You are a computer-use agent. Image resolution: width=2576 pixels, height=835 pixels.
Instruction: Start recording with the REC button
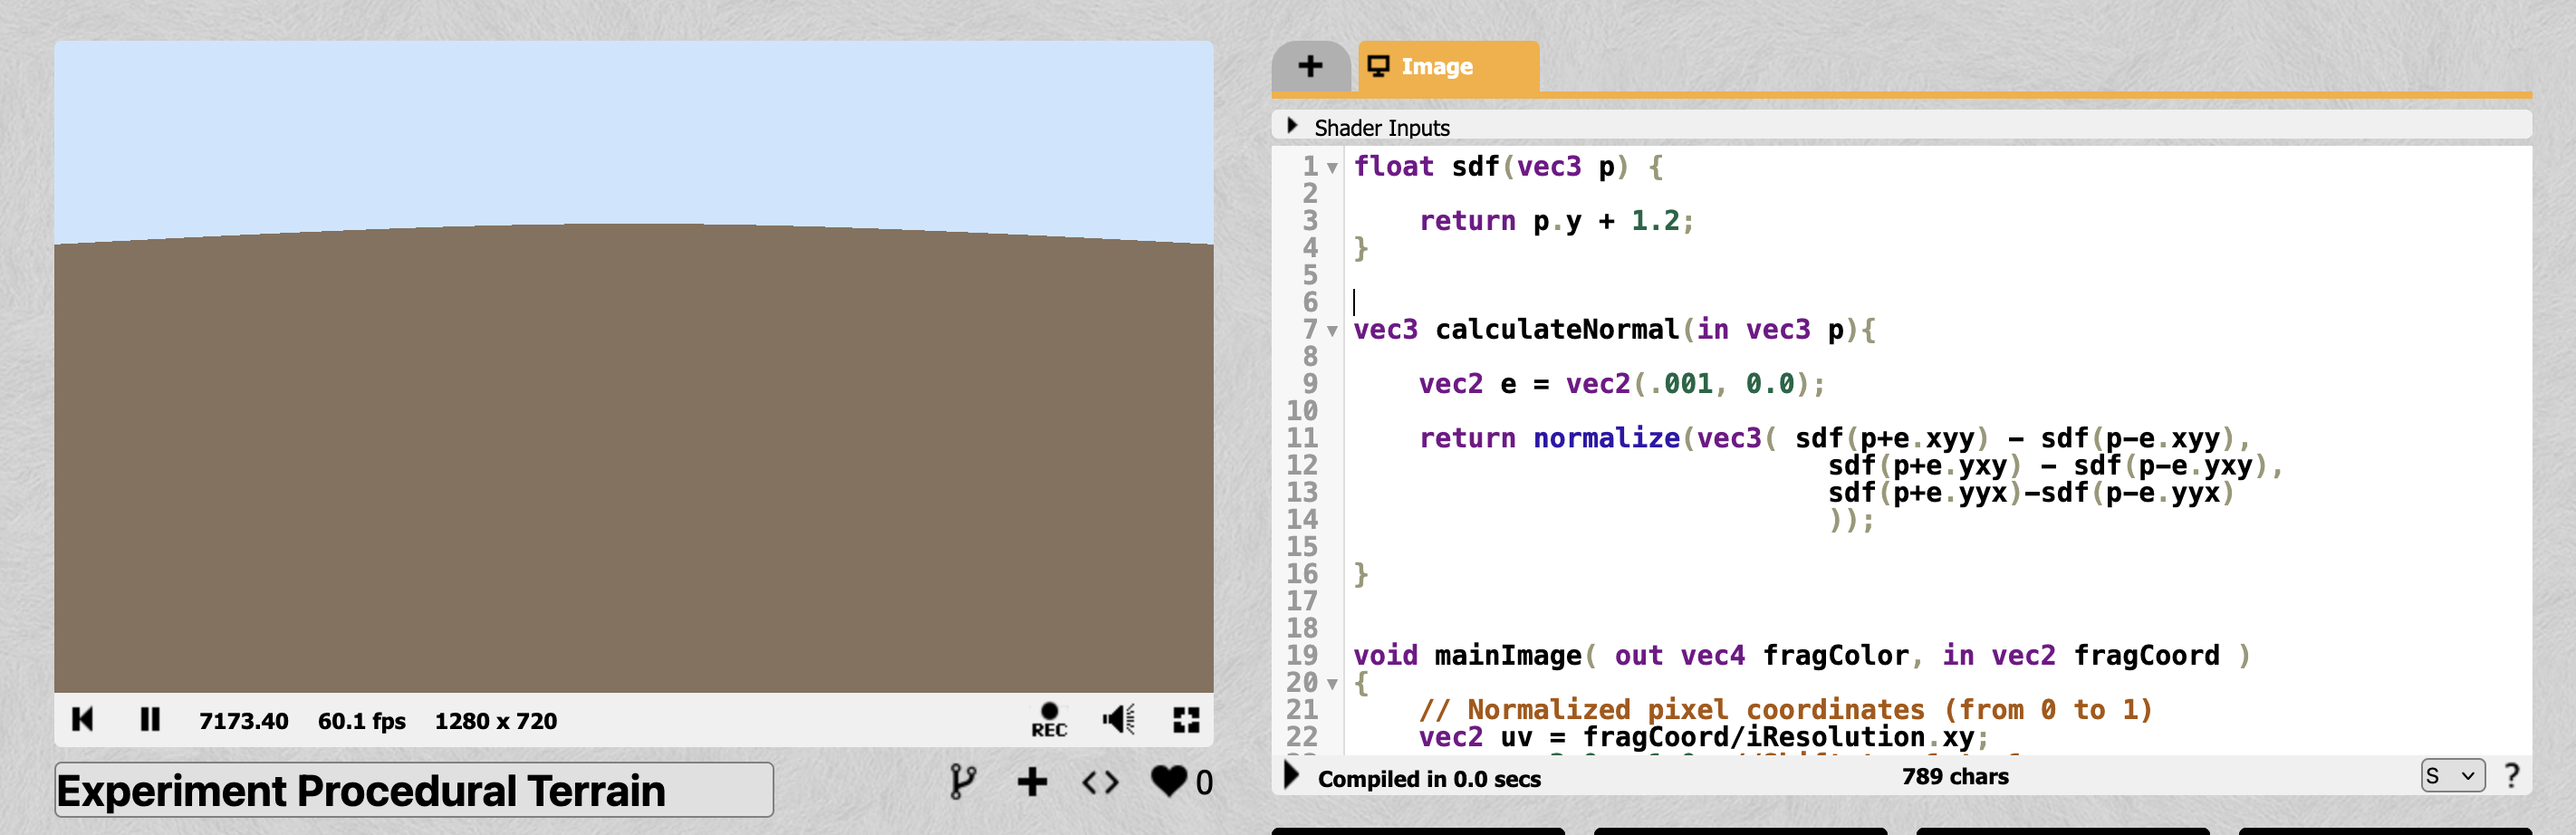pos(1048,719)
